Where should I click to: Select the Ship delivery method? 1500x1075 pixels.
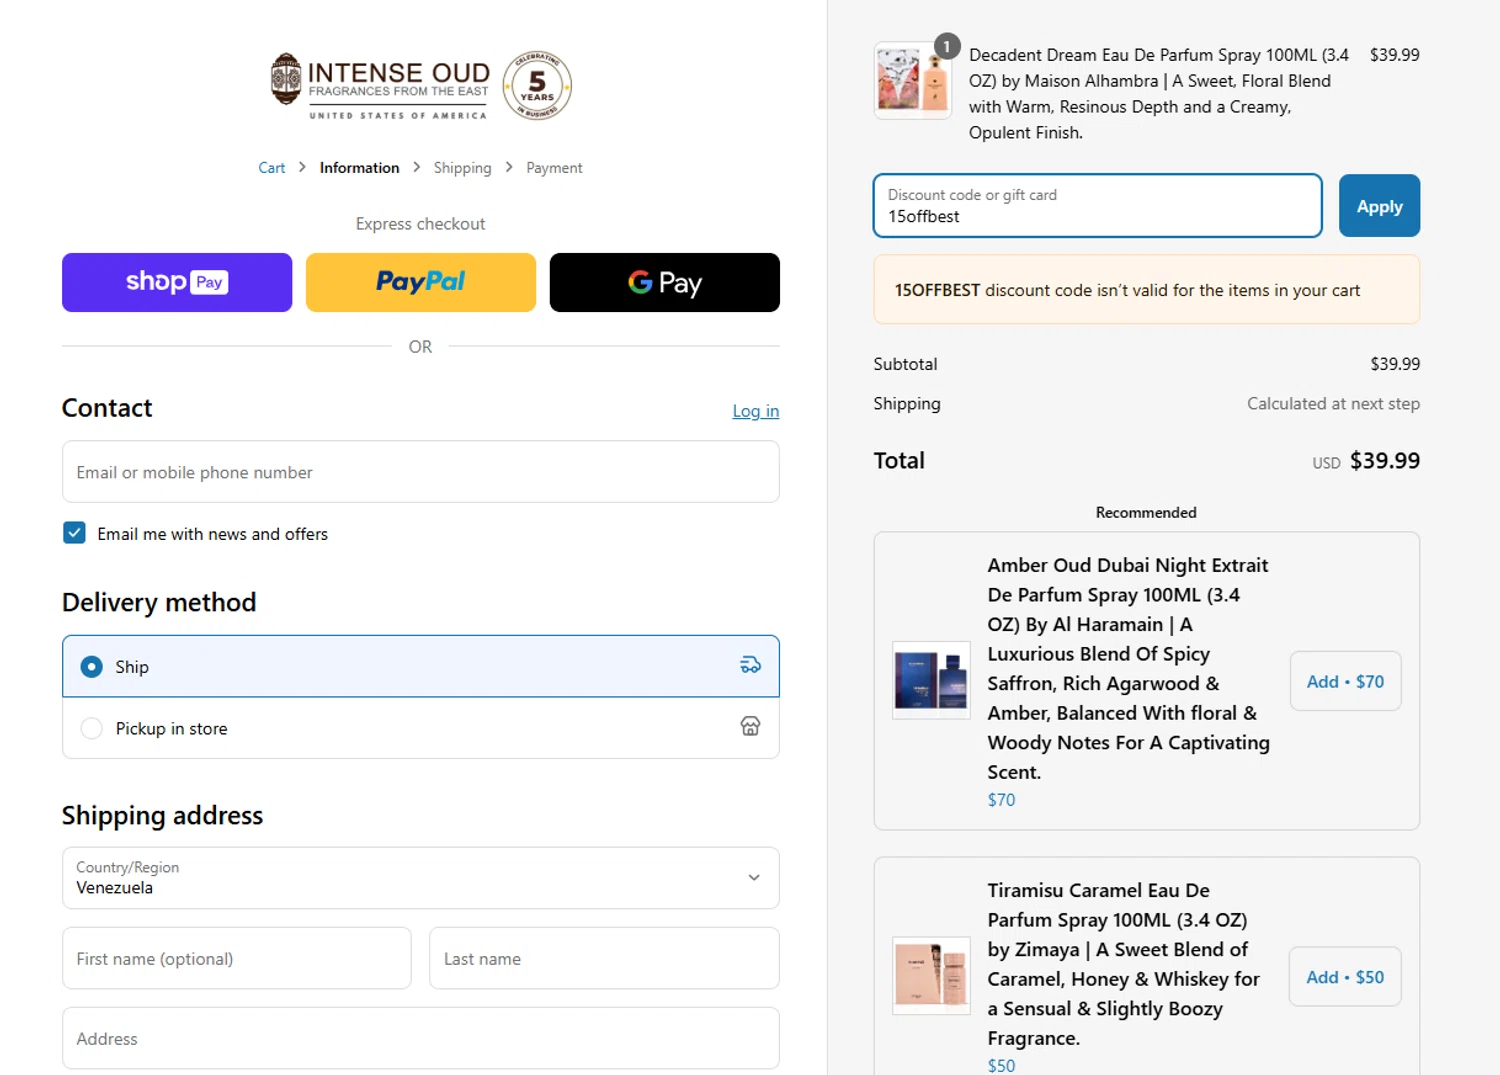pos(421,666)
